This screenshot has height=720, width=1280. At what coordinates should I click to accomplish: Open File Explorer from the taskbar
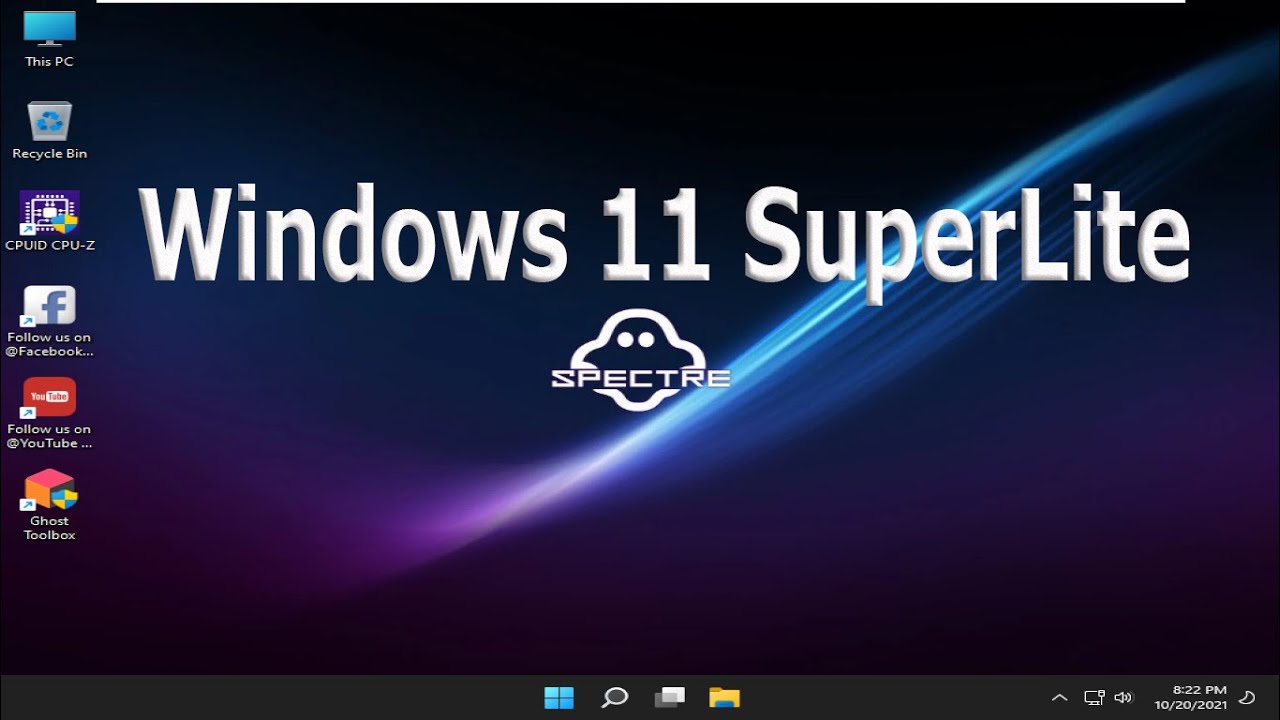pyautogui.click(x=724, y=697)
